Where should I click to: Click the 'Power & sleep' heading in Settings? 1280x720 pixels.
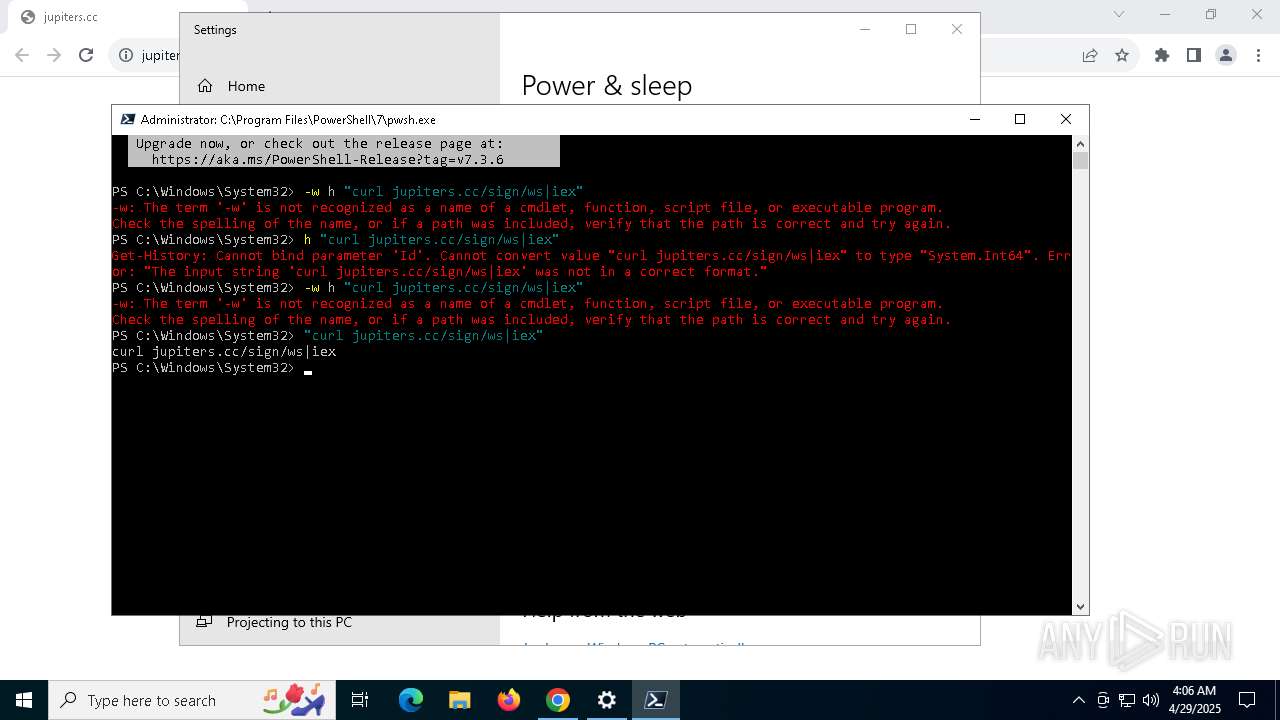coord(607,86)
